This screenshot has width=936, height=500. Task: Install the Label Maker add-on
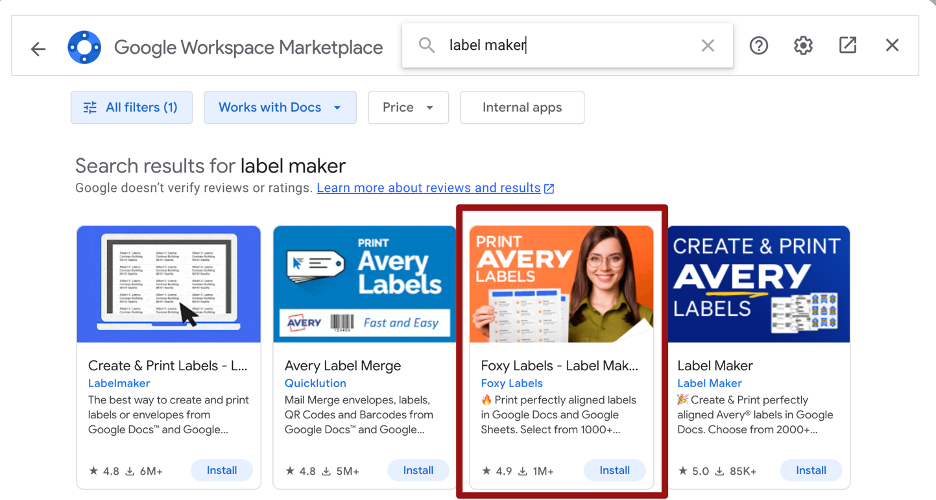tap(811, 470)
